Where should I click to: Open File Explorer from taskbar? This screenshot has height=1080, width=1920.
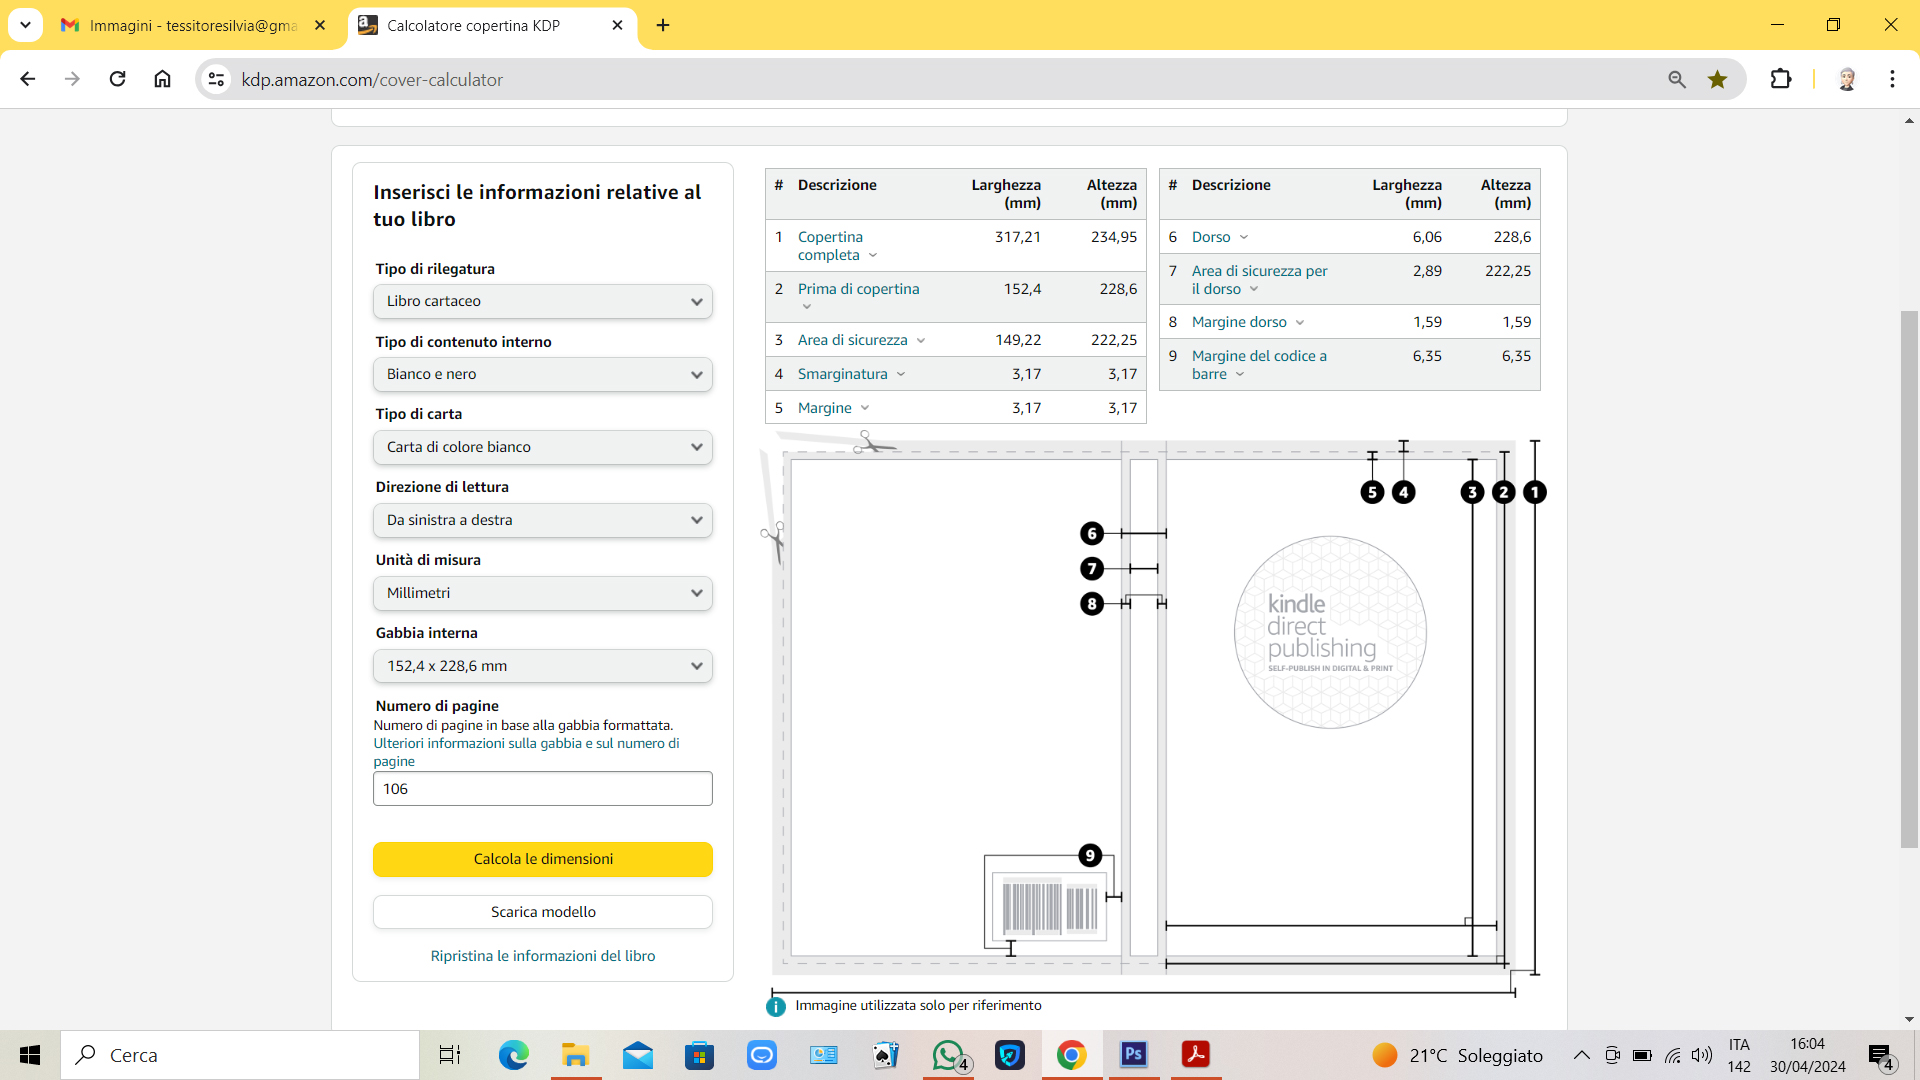point(575,1055)
